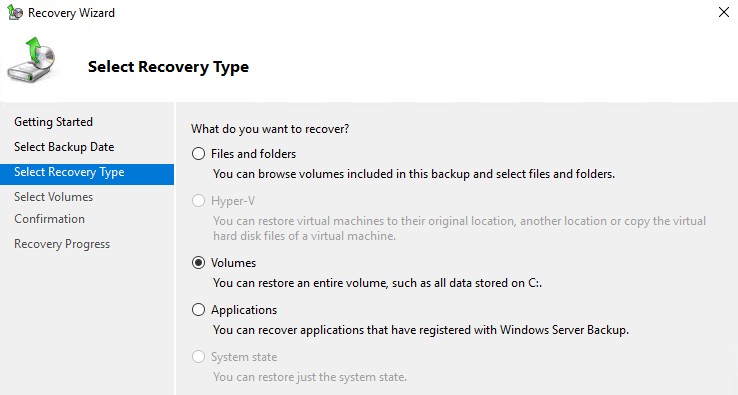Select the Files and folders radio button
Image resolution: width=738 pixels, height=395 pixels.
(x=199, y=154)
